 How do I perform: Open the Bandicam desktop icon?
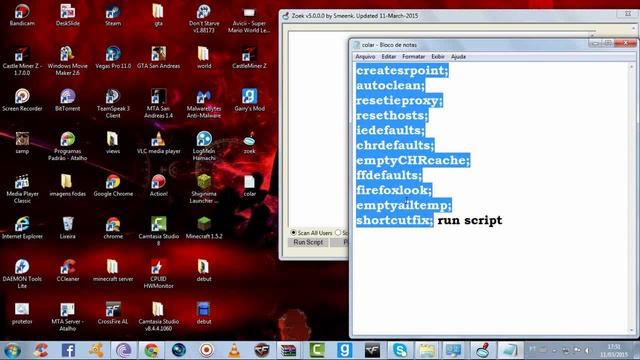22,16
